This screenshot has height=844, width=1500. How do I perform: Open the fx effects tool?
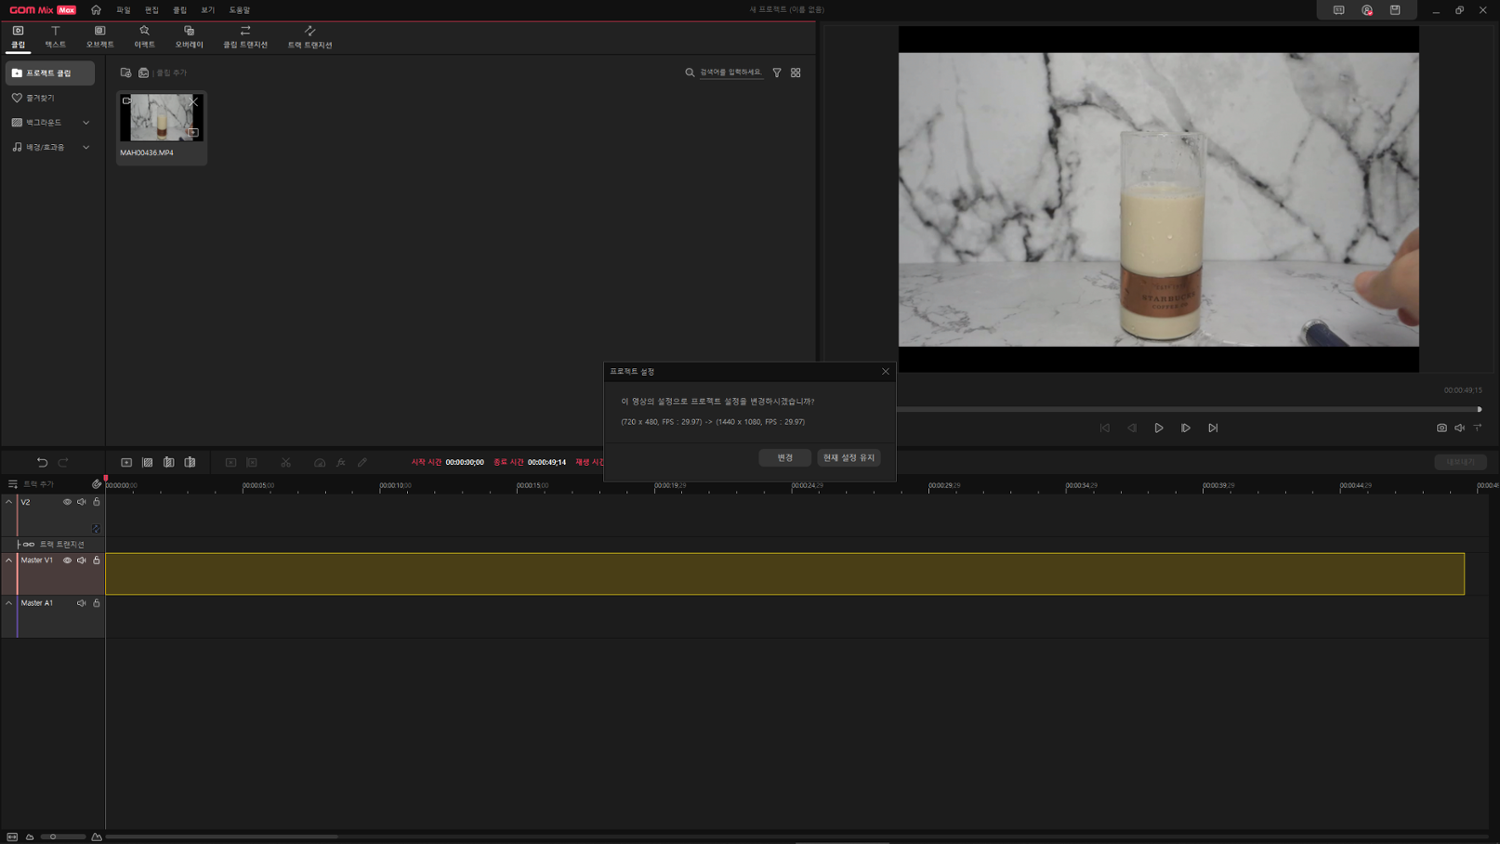341,462
